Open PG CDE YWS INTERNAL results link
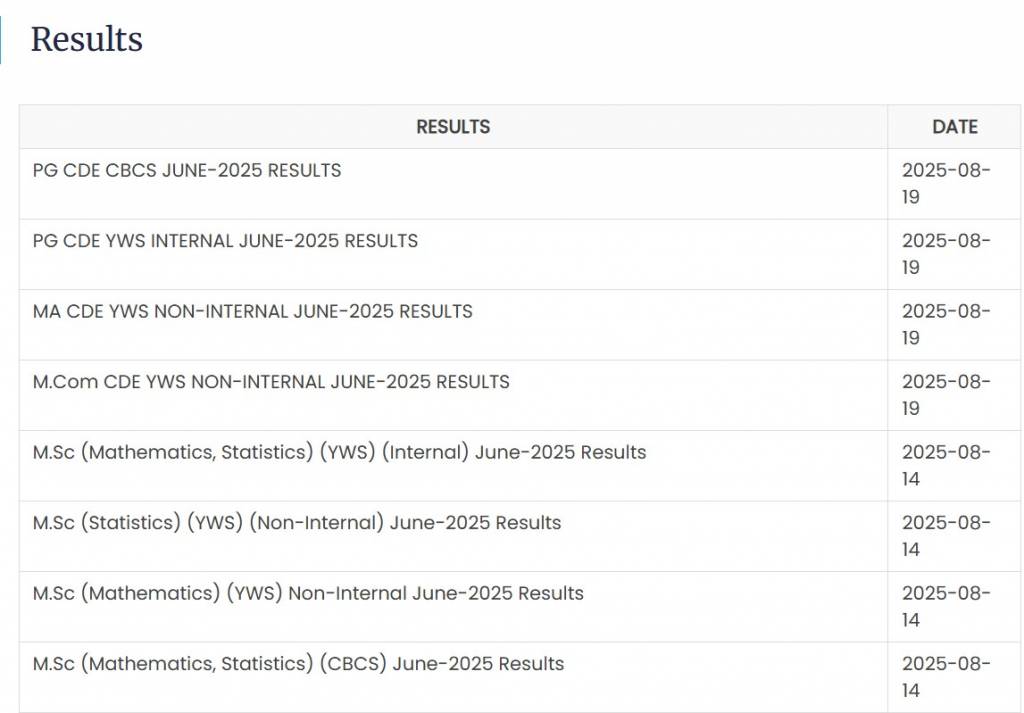This screenshot has height=713, width=1024. (225, 241)
